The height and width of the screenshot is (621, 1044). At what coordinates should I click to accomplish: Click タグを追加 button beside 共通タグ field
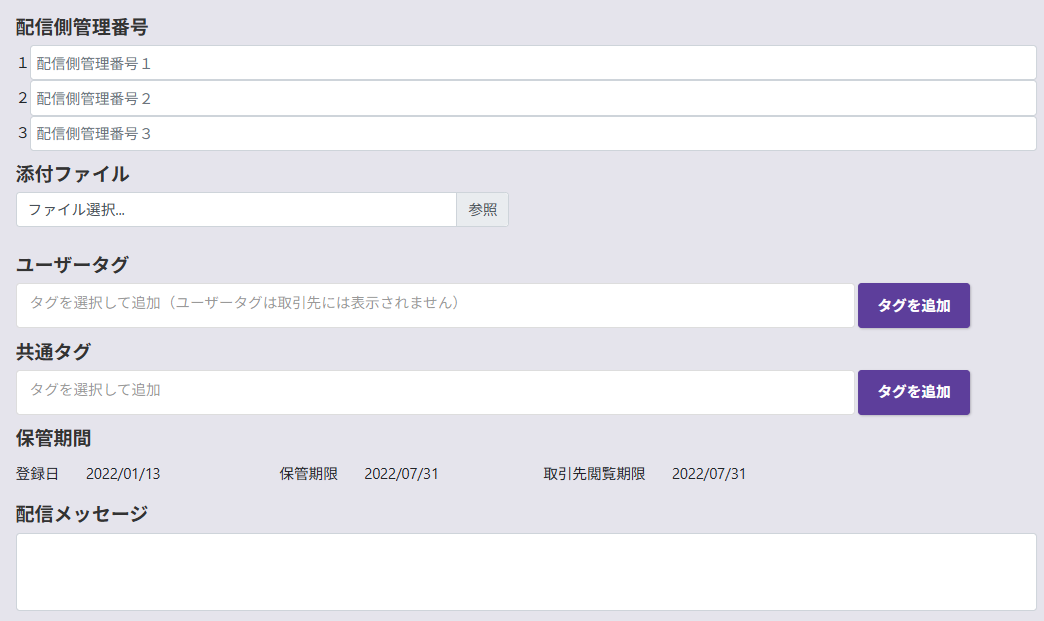click(x=913, y=392)
